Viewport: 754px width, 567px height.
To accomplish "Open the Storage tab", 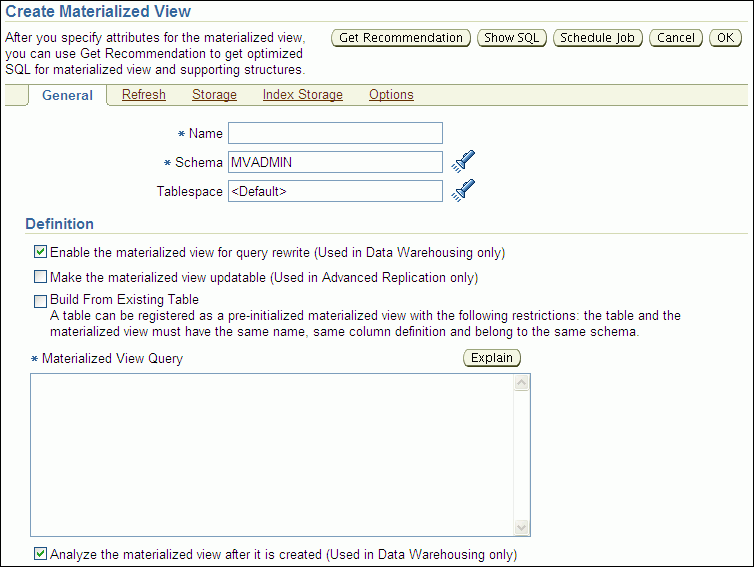I will (214, 95).
